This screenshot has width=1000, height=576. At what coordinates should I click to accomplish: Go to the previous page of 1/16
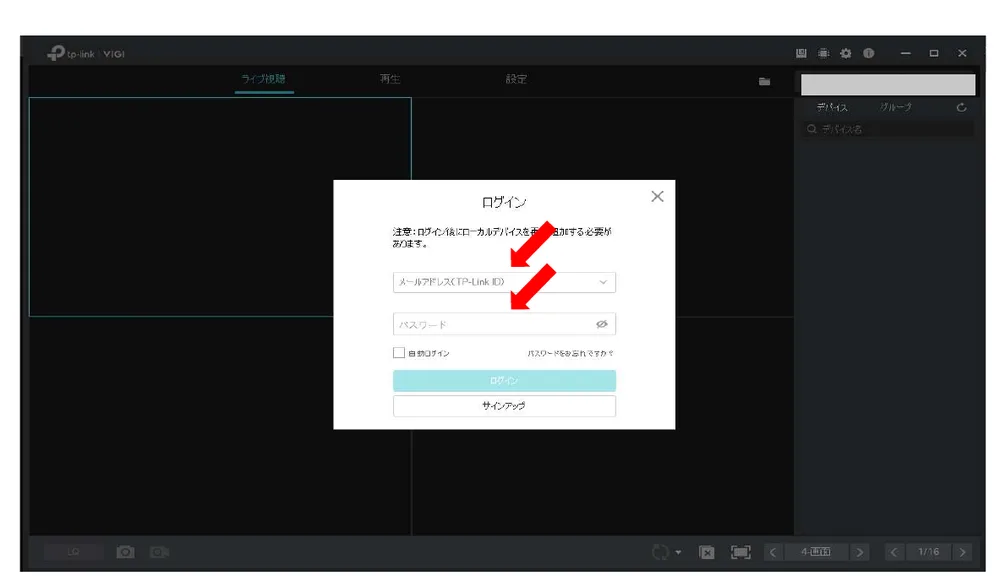(894, 552)
